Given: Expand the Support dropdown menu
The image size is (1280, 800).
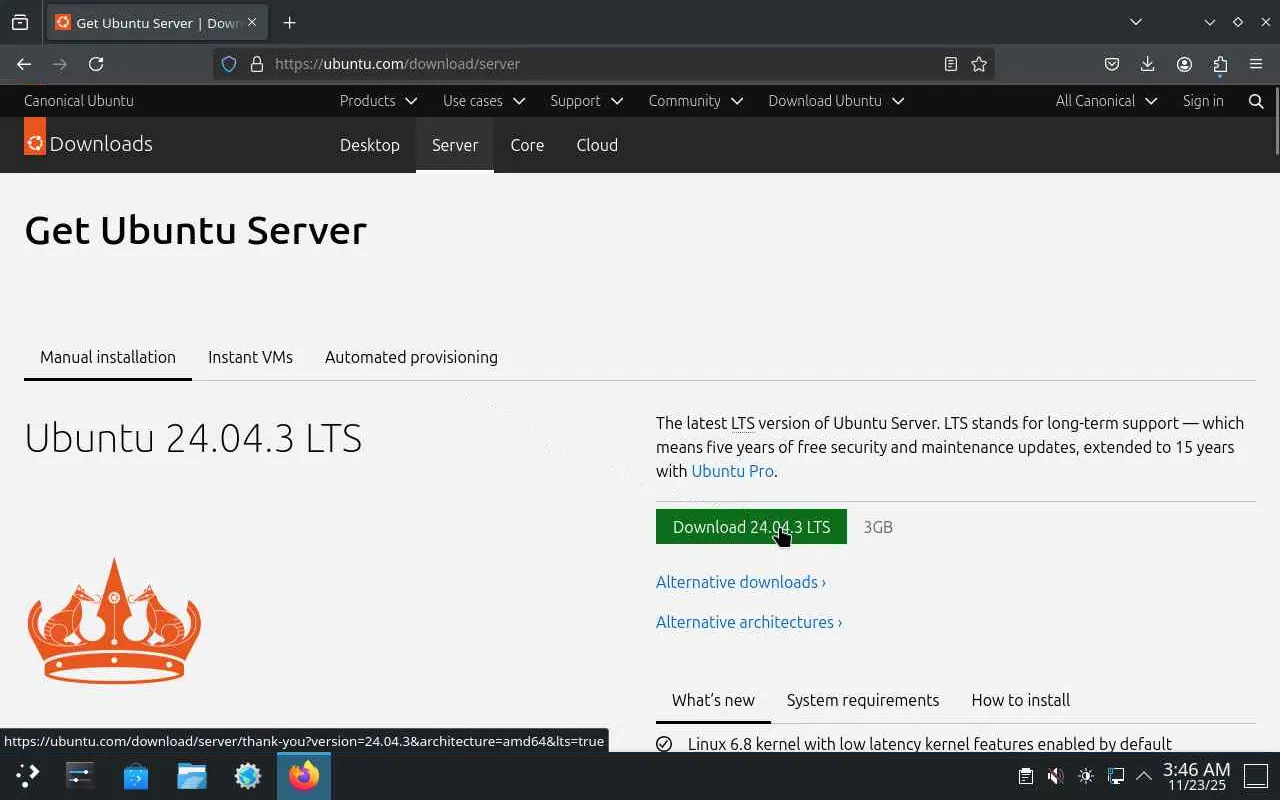Looking at the screenshot, I should pos(586,101).
